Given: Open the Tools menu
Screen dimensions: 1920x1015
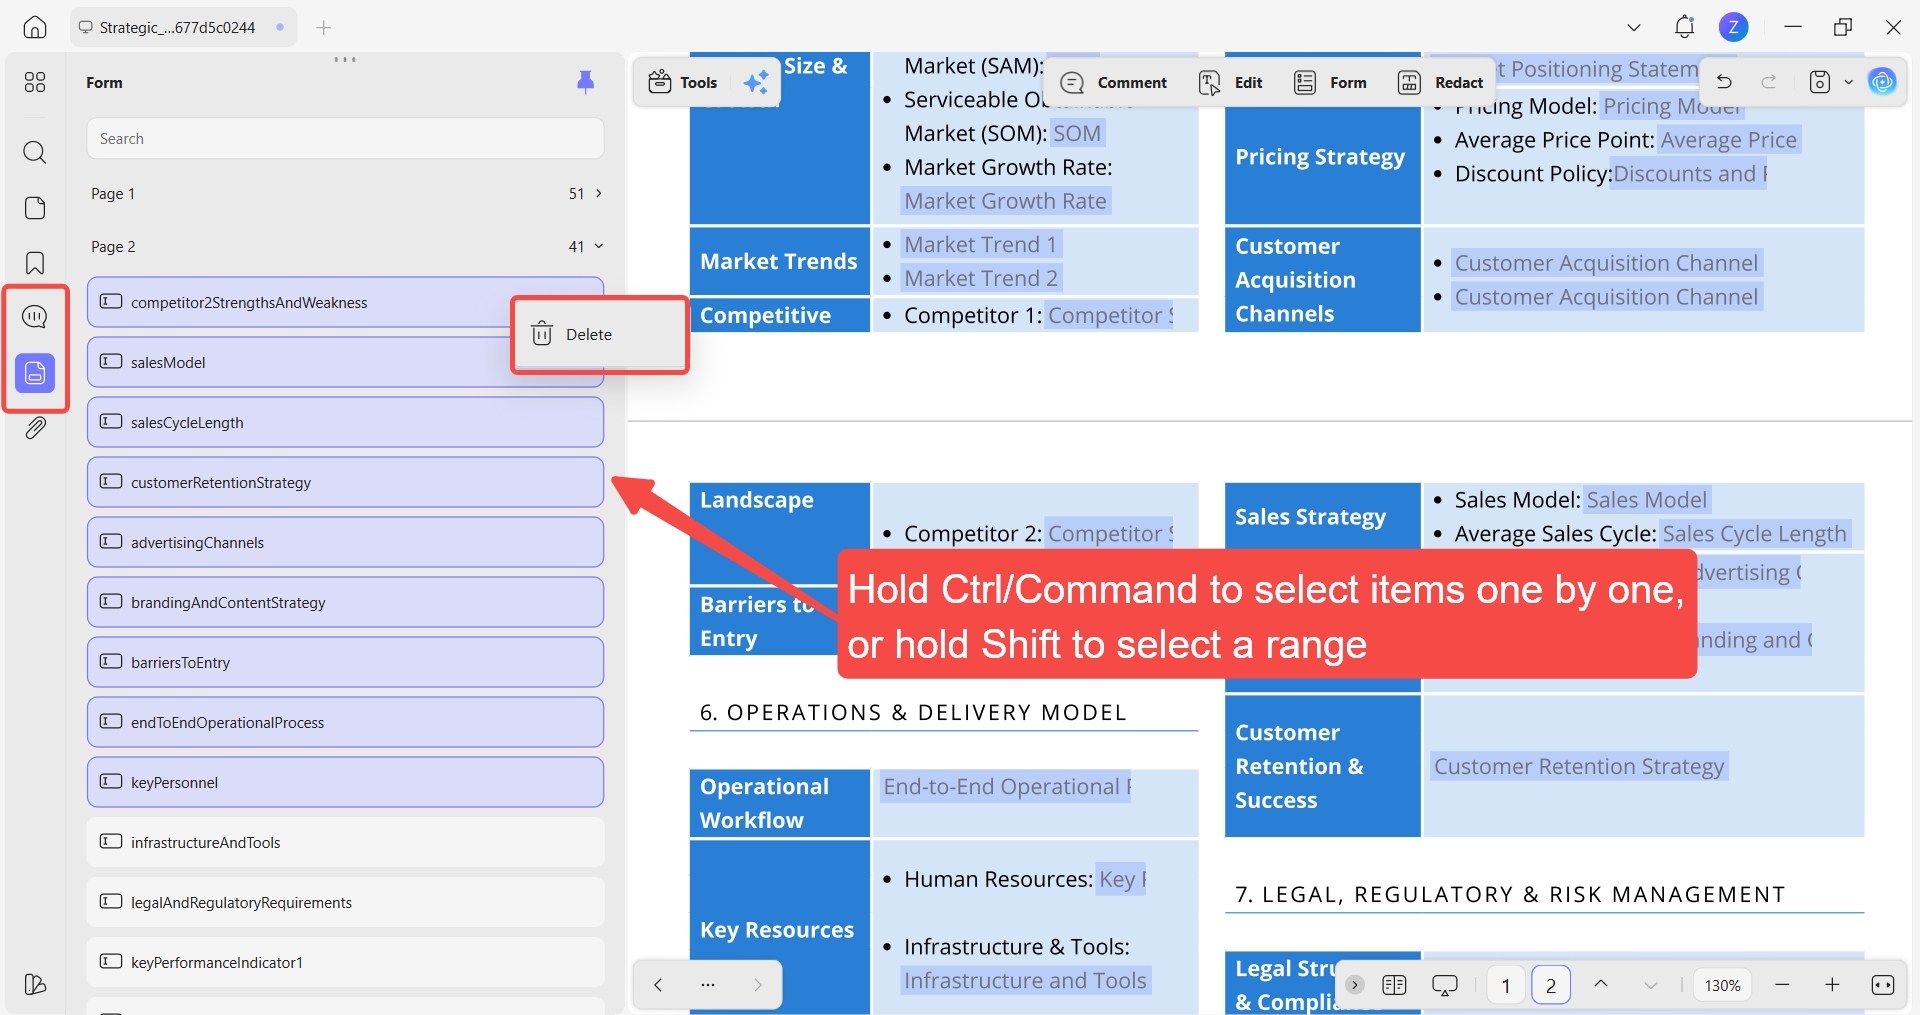Looking at the screenshot, I should click(x=684, y=82).
